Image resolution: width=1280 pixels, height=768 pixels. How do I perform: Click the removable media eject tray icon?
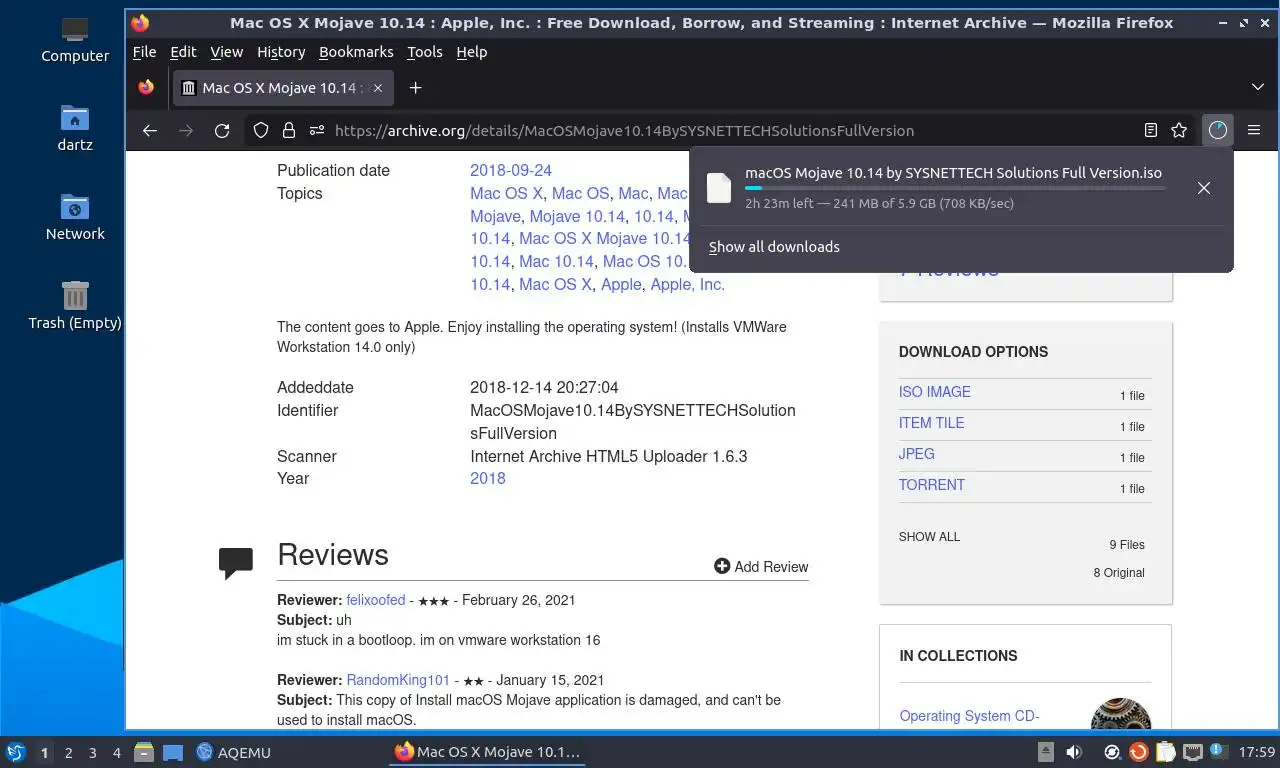coord(1046,752)
